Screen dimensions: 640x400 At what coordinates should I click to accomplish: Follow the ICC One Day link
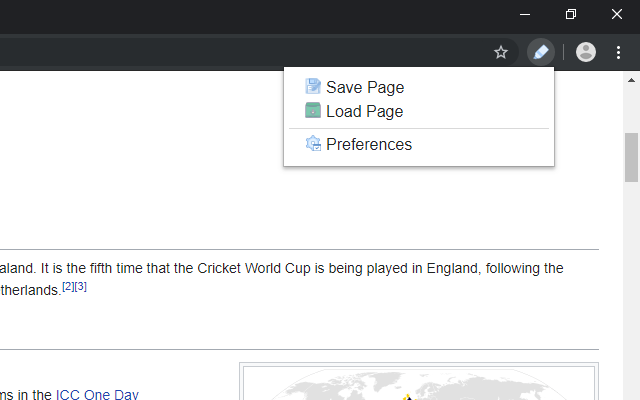(x=97, y=395)
